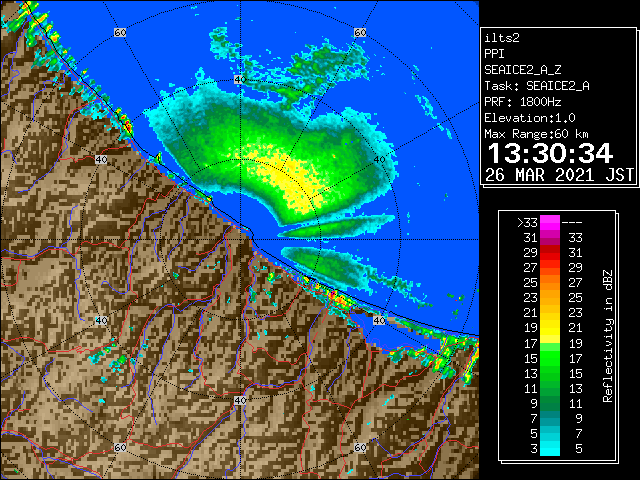Screen dimensions: 640x480
Task: Pick the magenta >33 dBZ color swatch
Action: (x=550, y=222)
